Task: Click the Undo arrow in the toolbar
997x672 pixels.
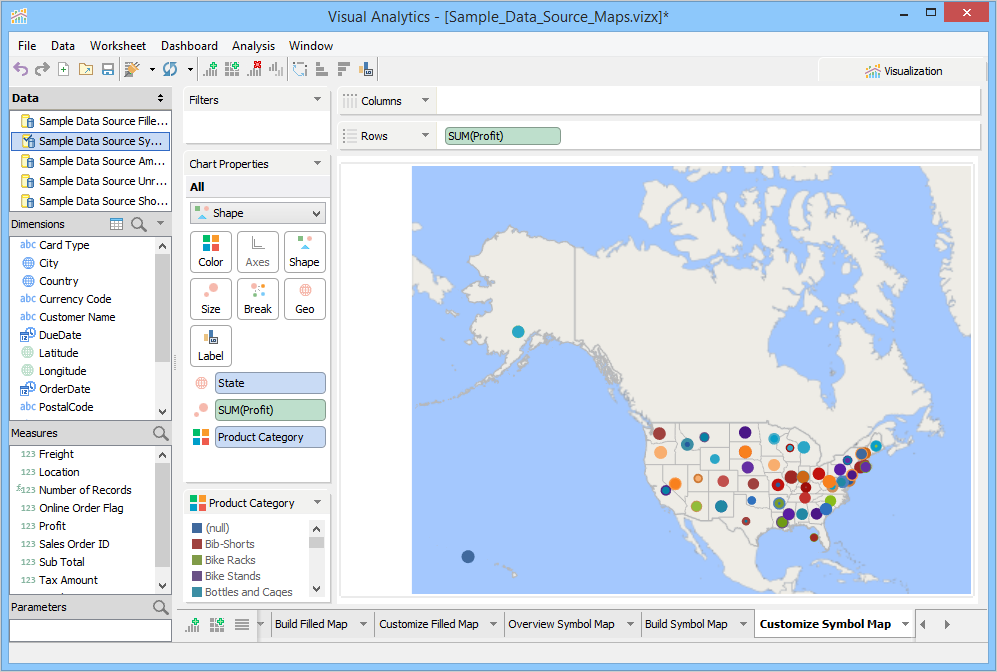Action: (20, 69)
